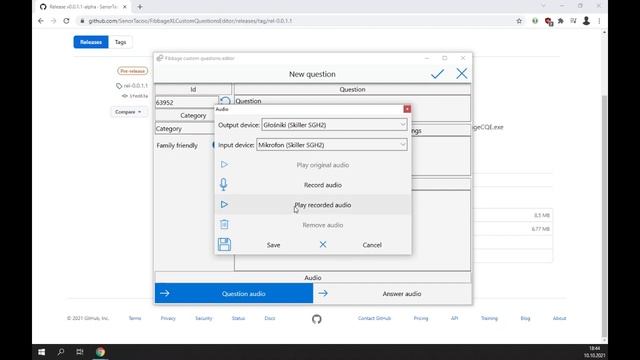Click the taskbar clock

(x=594, y=352)
